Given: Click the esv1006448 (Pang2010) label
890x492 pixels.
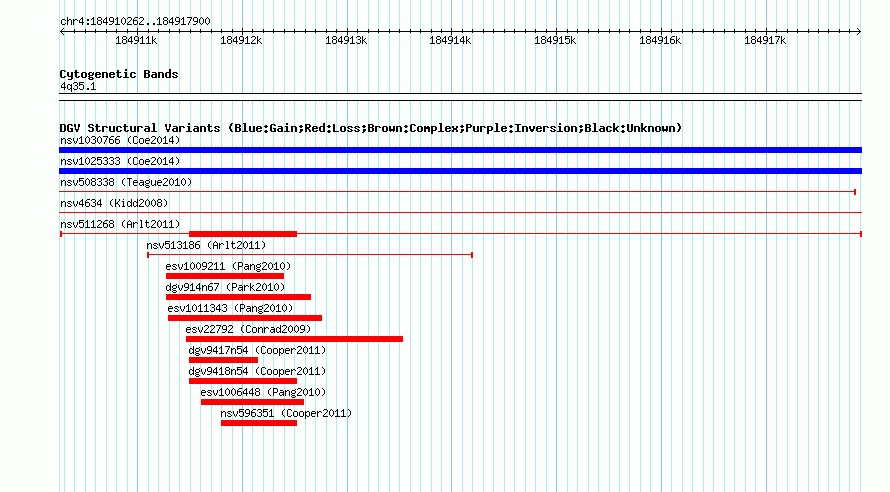Looking at the screenshot, I should (263, 392).
